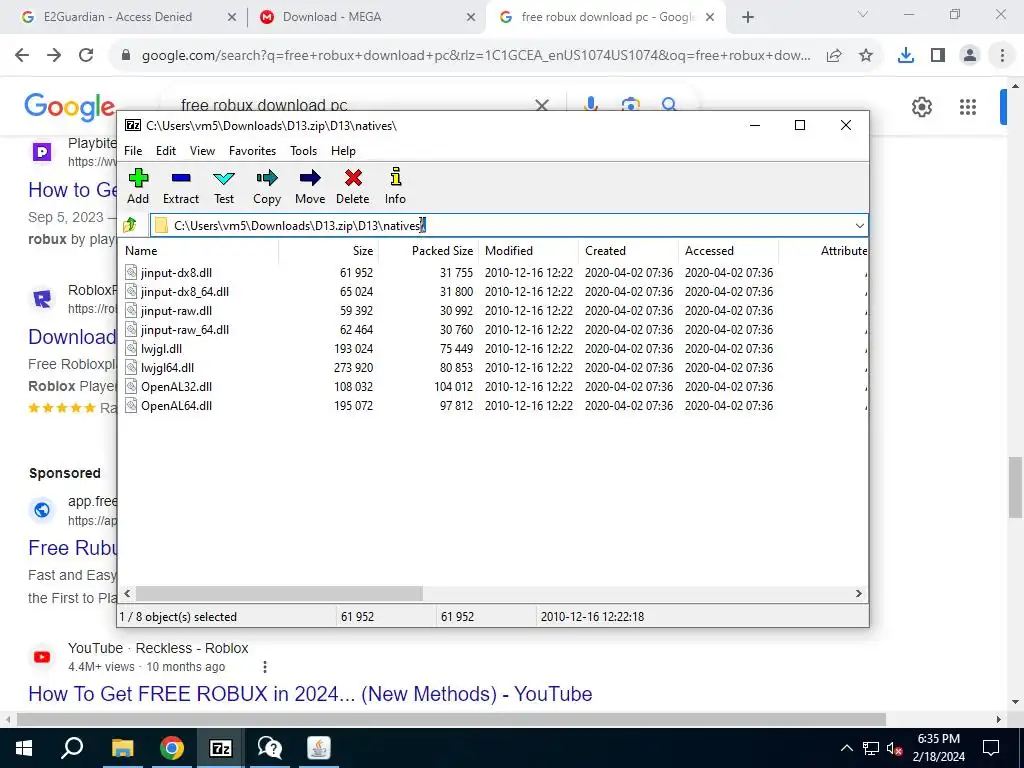Click the Copy toolbar icon
Image resolution: width=1024 pixels, height=768 pixels.
coord(266,186)
